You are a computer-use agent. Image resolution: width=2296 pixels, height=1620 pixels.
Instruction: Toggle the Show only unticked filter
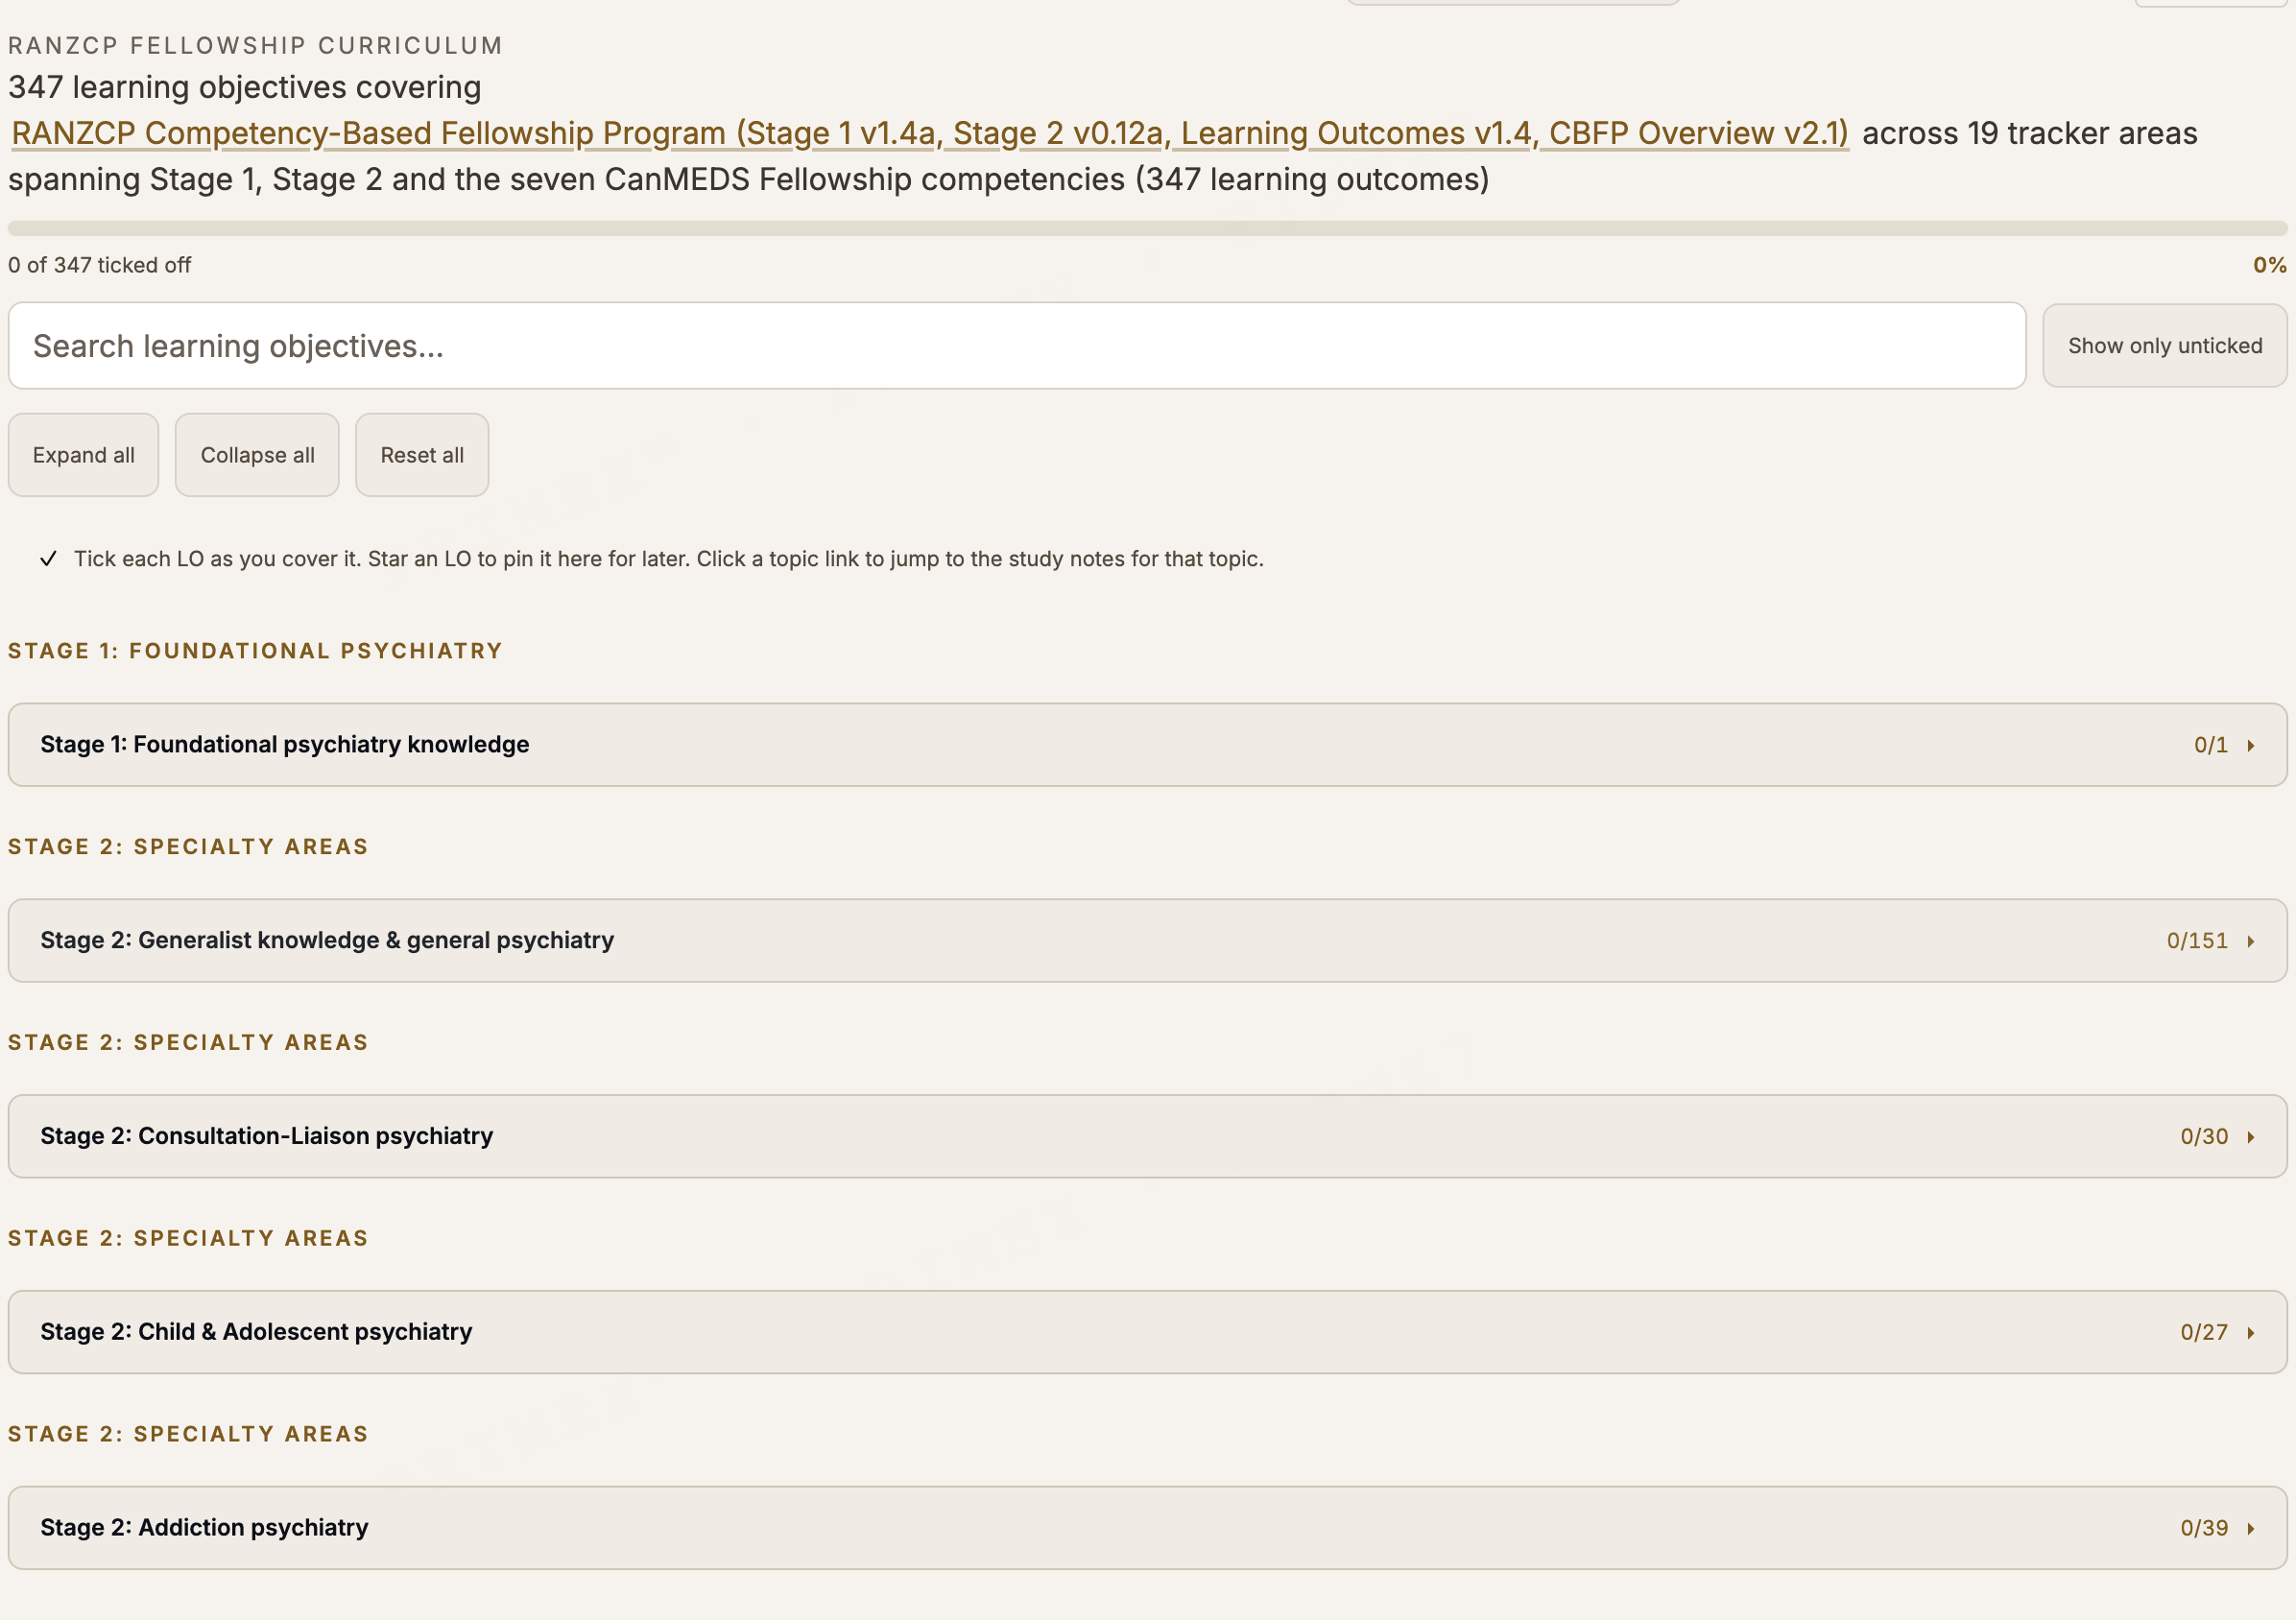2165,346
